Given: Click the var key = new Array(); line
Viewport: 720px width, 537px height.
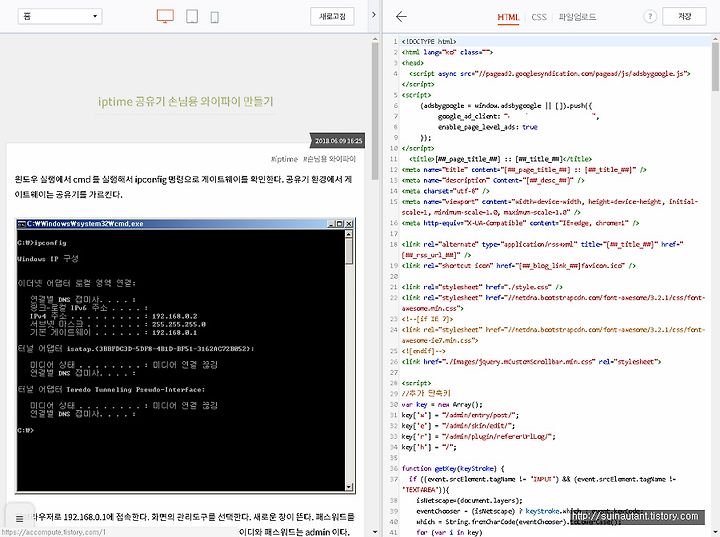Looking at the screenshot, I should click(442, 404).
